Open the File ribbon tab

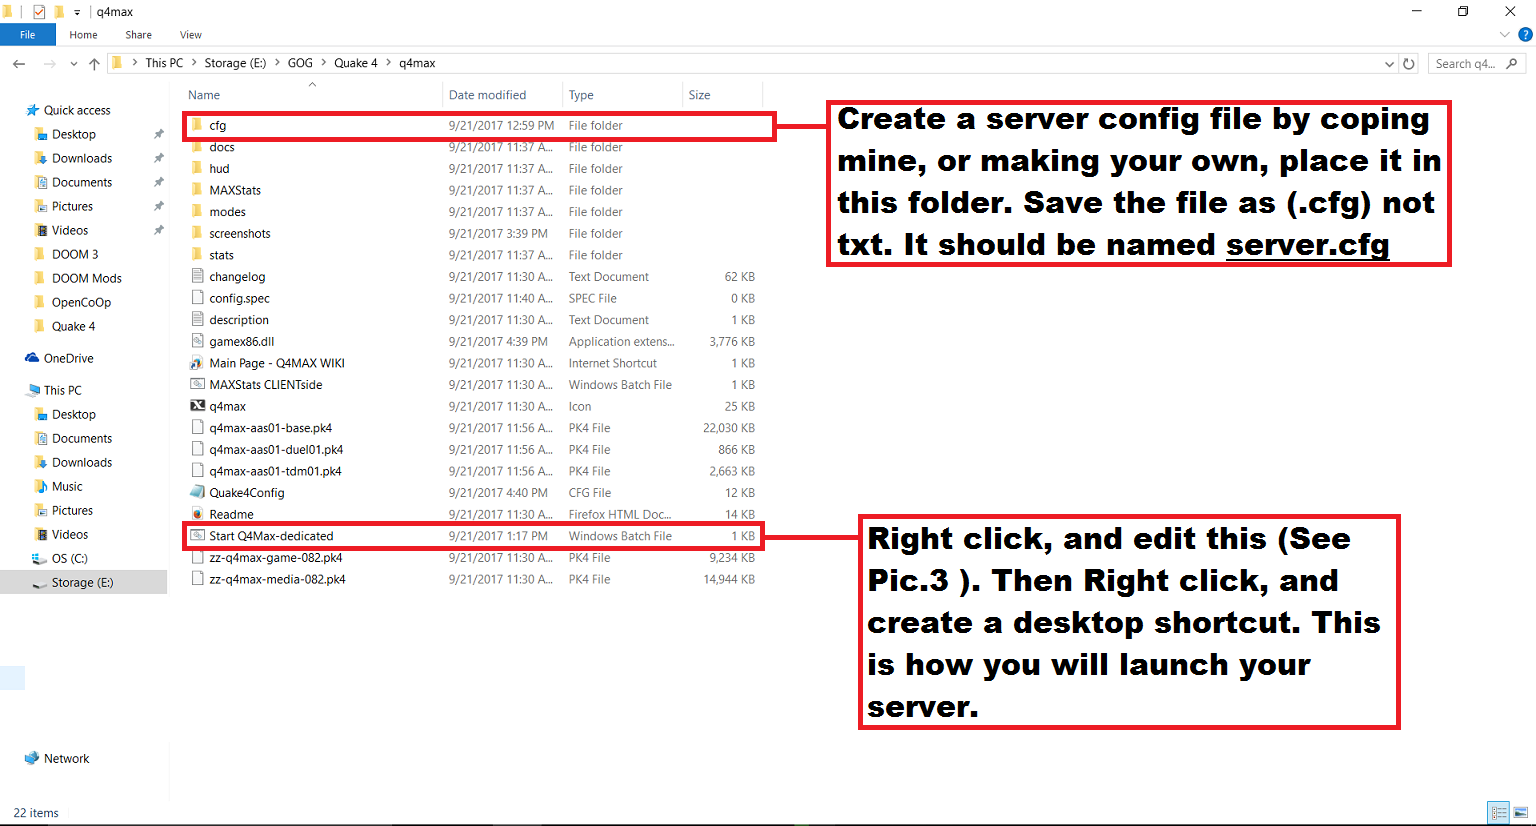[27, 35]
